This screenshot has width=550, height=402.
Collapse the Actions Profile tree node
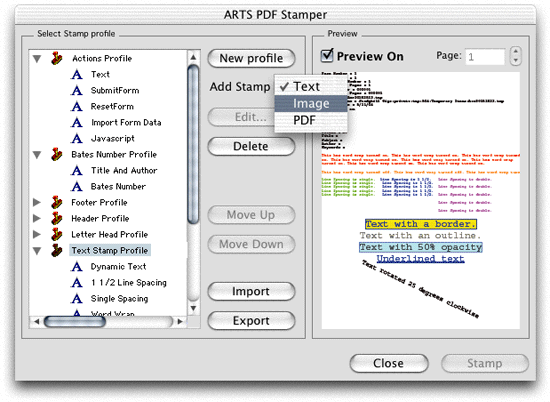(x=37, y=59)
